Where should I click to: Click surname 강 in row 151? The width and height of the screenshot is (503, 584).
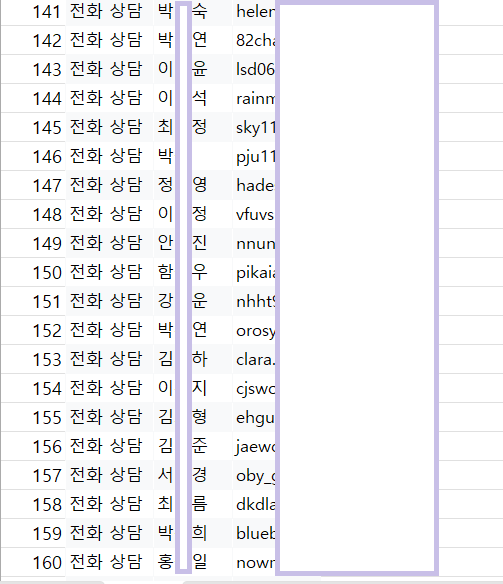tap(165, 301)
